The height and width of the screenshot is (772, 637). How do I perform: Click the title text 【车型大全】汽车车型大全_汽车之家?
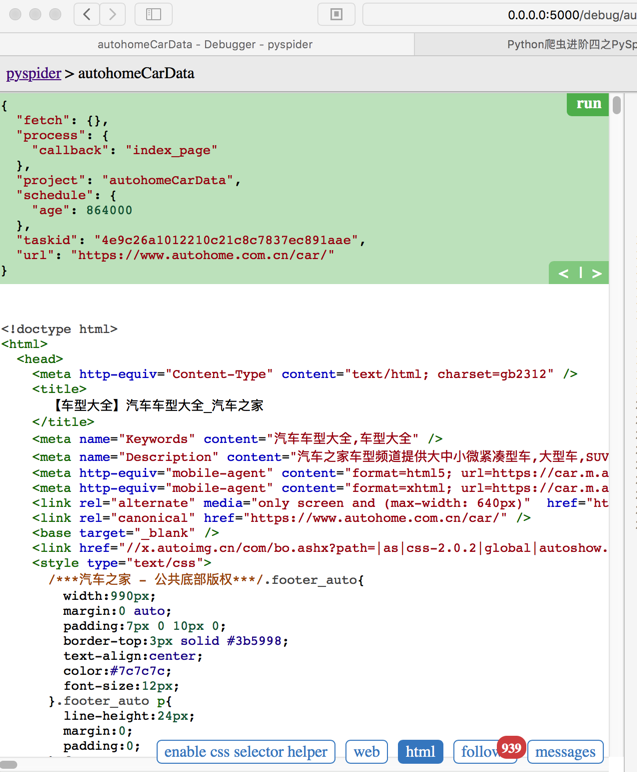click(x=157, y=405)
